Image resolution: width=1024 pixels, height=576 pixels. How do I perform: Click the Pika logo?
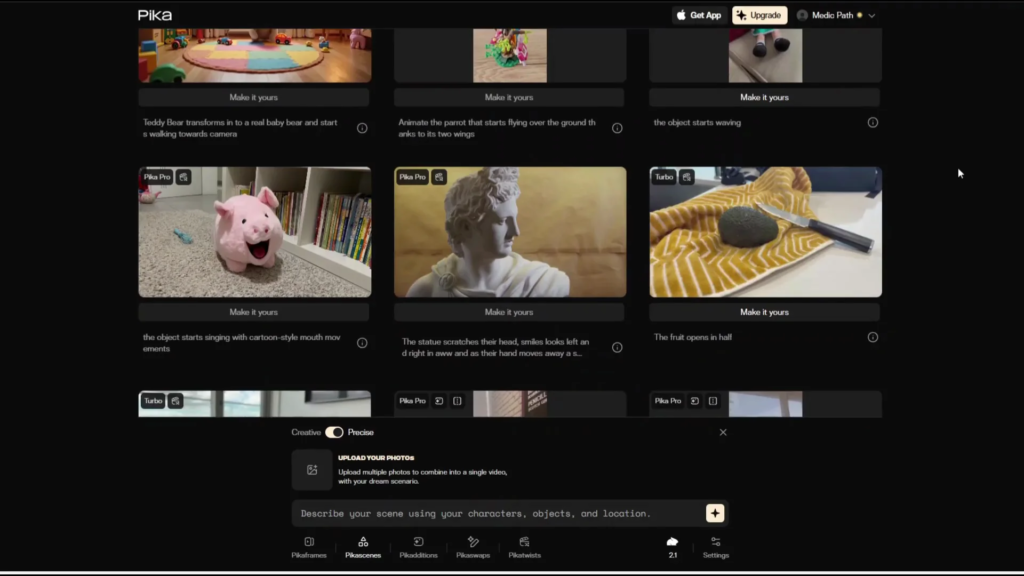pyautogui.click(x=155, y=15)
